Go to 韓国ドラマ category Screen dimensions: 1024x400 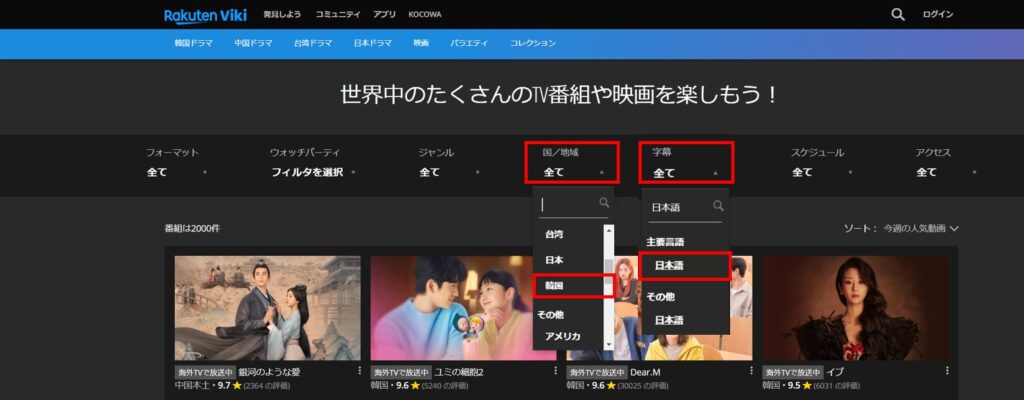tap(193, 43)
